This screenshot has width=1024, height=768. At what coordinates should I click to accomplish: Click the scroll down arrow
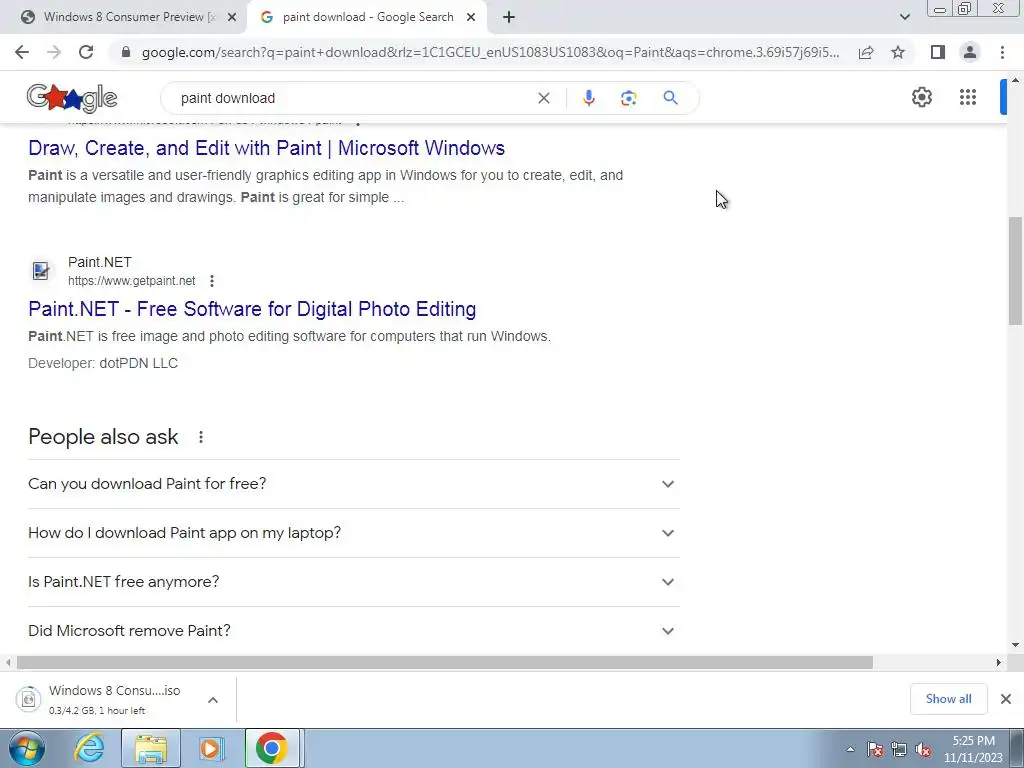1015,645
